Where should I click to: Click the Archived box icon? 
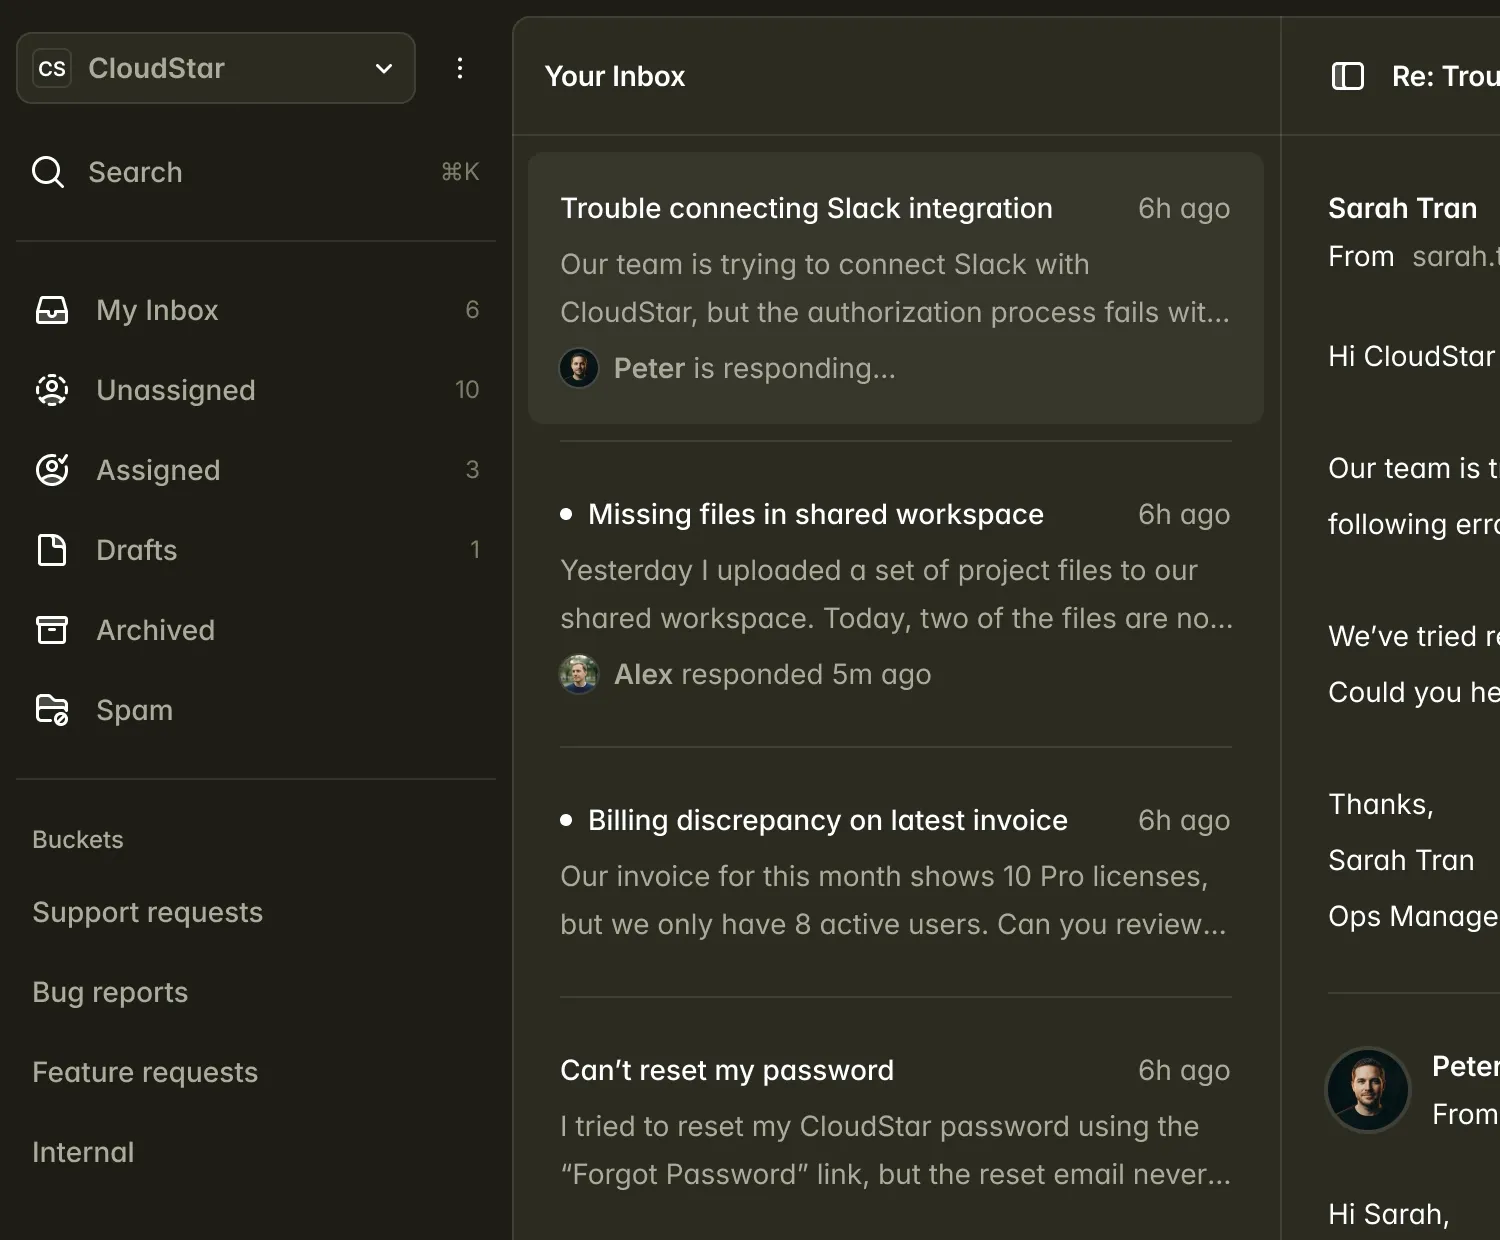pyautogui.click(x=52, y=630)
